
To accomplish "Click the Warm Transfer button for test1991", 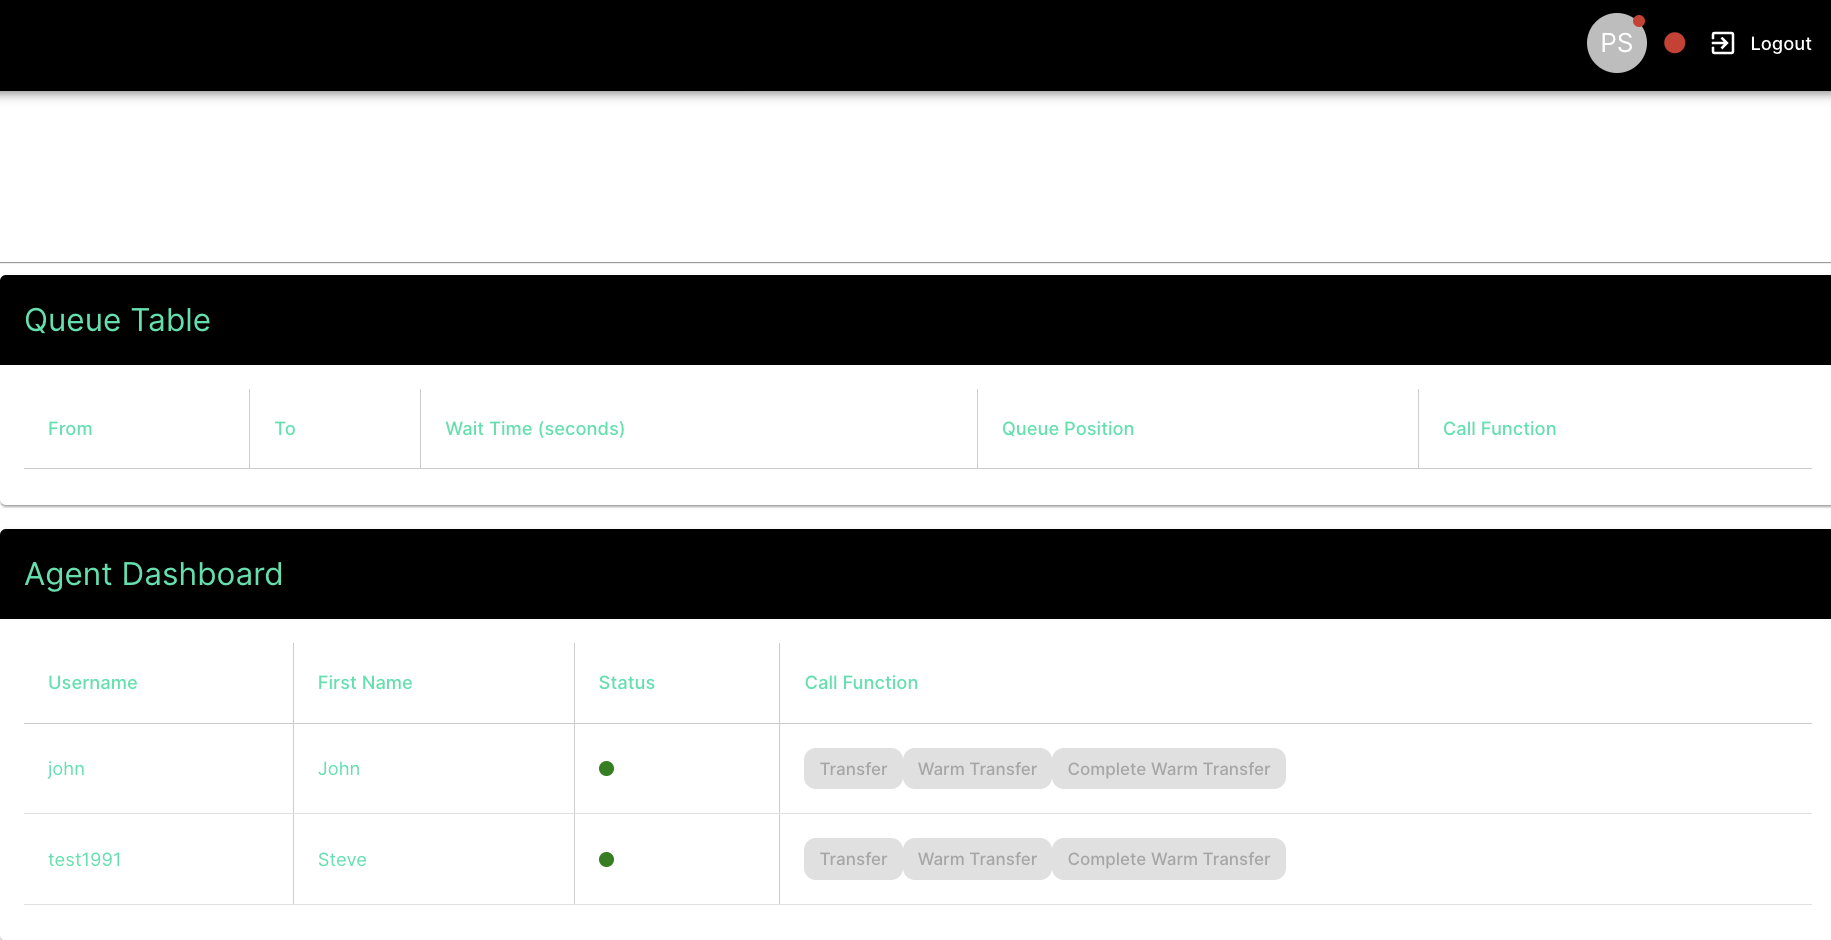I will coord(976,859).
